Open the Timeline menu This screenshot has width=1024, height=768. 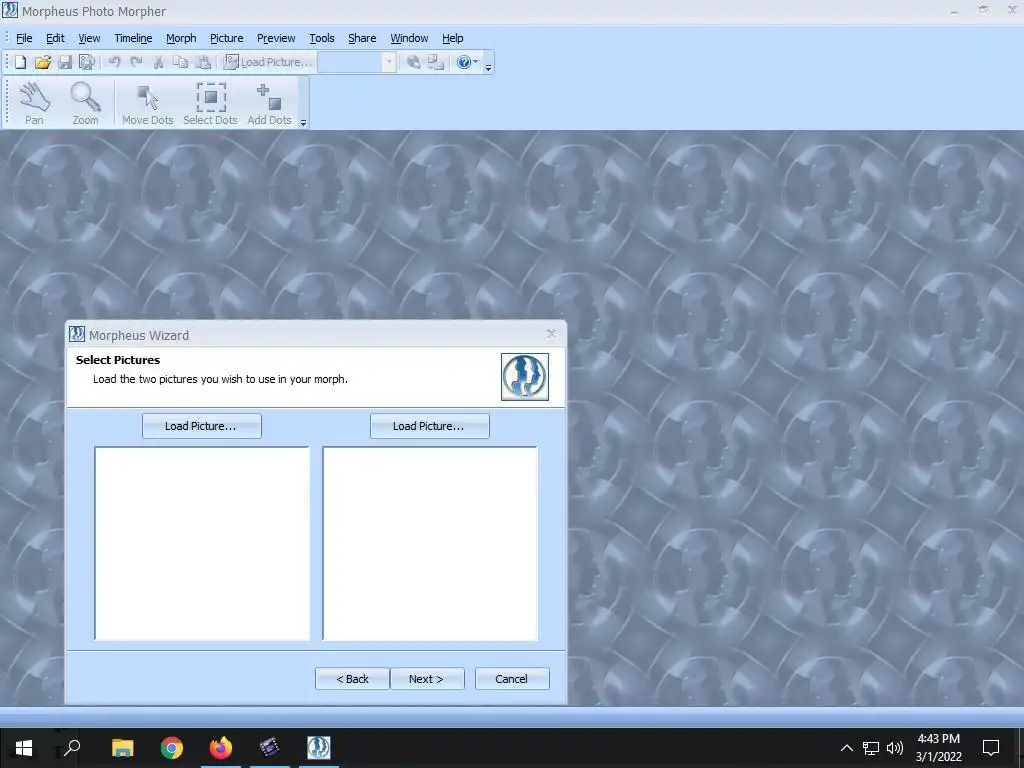(133, 38)
